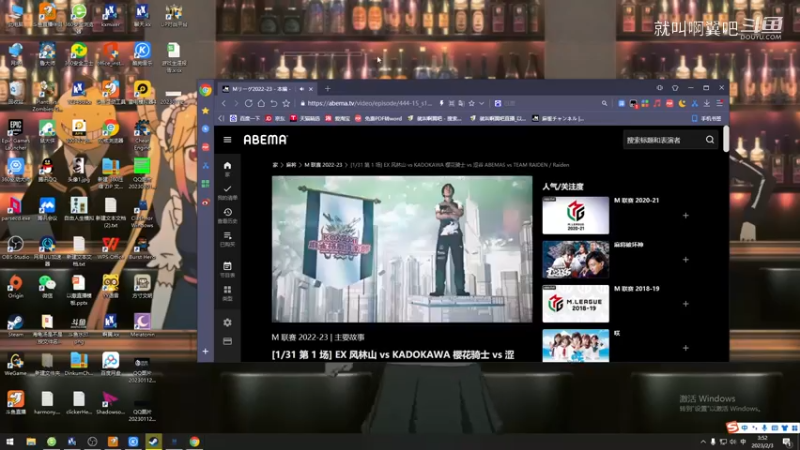Image resolution: width=800 pixels, height=450 pixels.
Task: Click the browser toolbar search magnifier
Action: 605,103
